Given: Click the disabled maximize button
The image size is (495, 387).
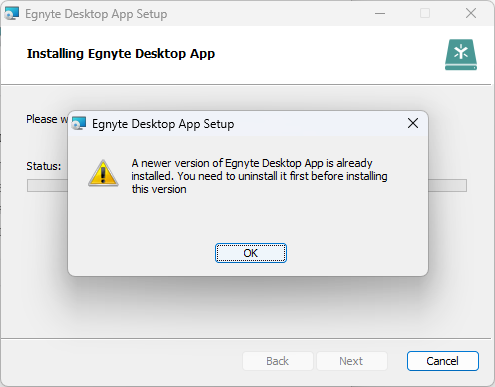Looking at the screenshot, I should click(x=425, y=13).
